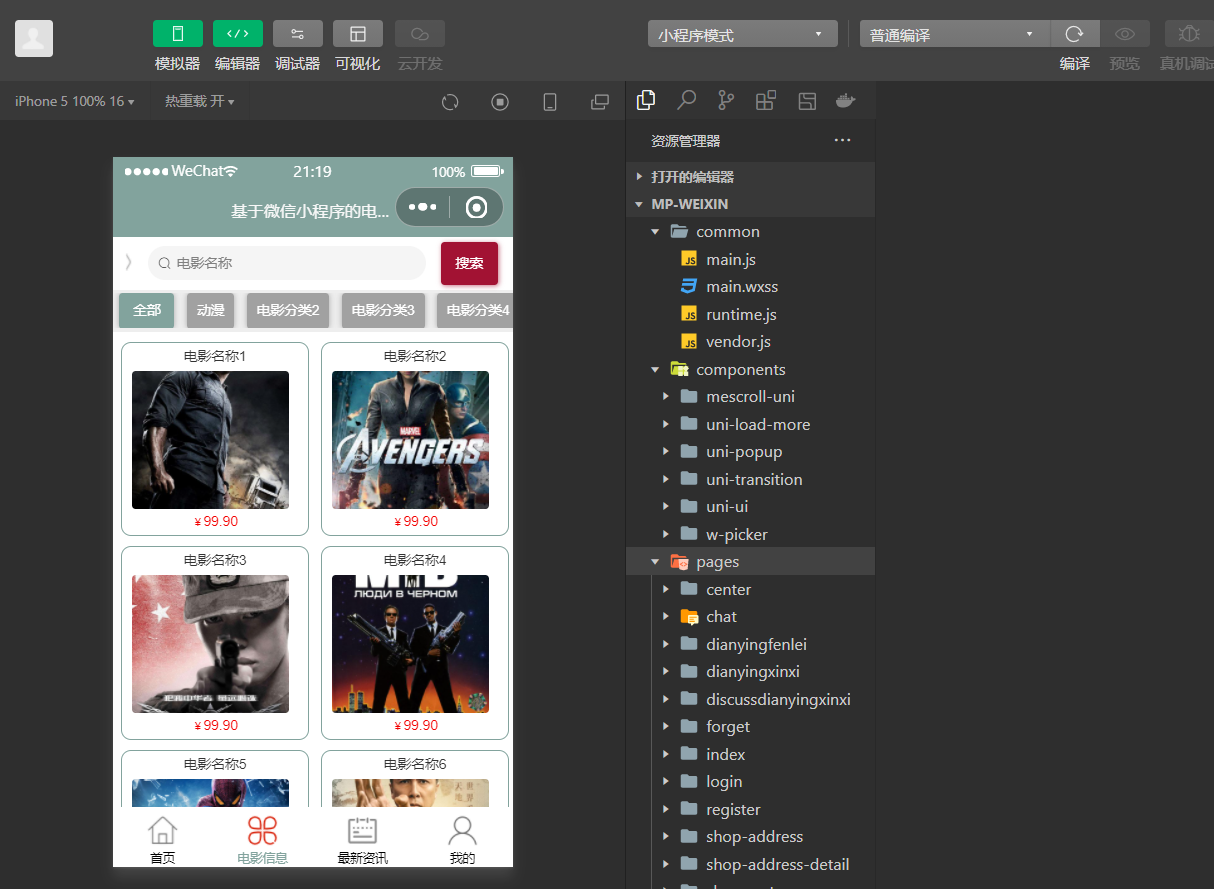Open the search icon in sidebar
The width and height of the screenshot is (1214, 889).
(686, 100)
